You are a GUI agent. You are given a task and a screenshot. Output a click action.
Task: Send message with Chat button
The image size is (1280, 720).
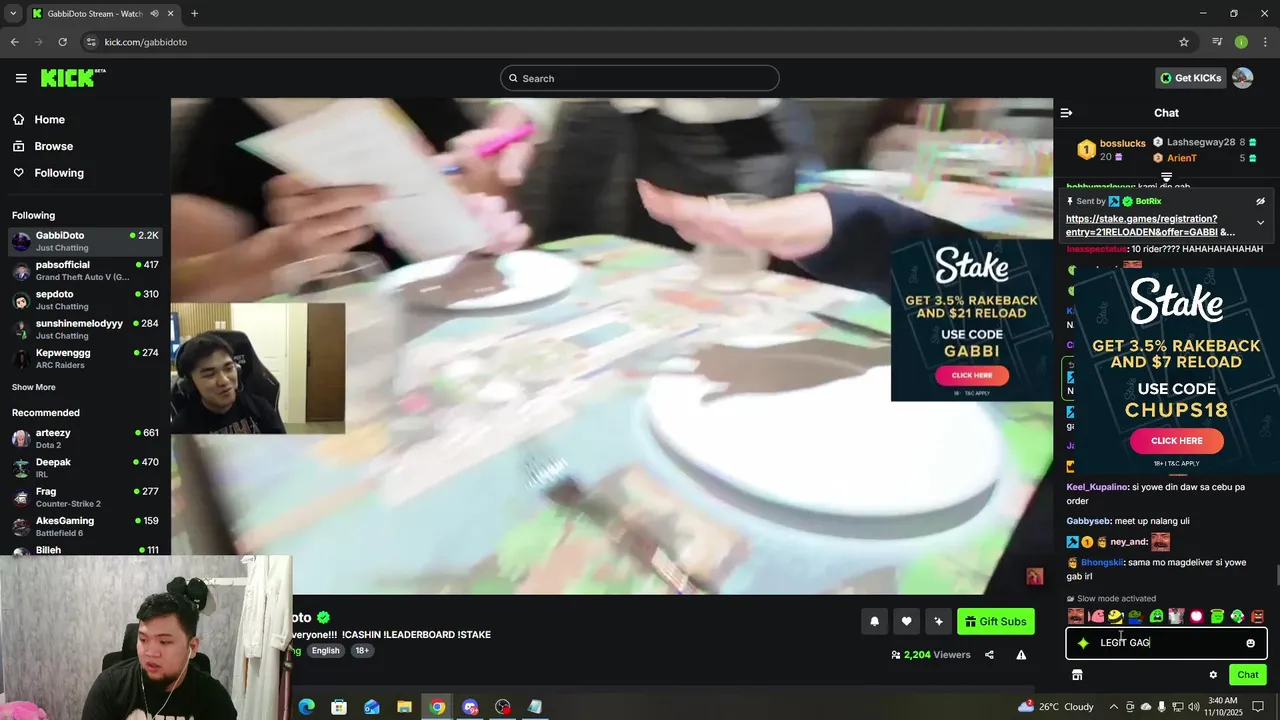point(1247,675)
